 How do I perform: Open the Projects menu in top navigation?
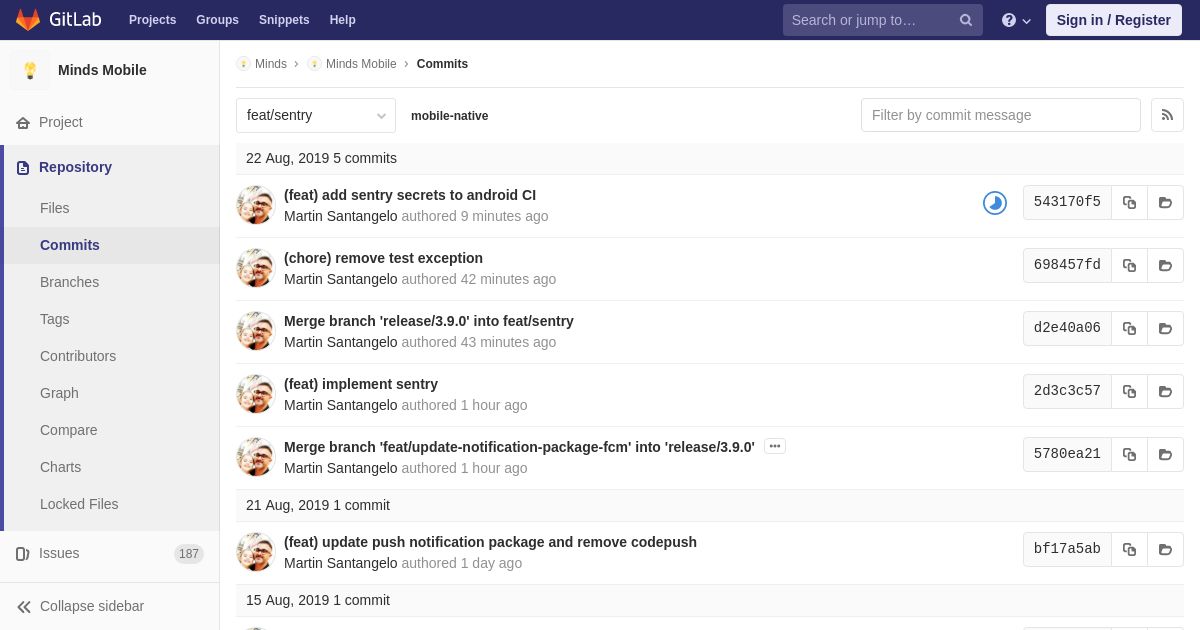[x=152, y=20]
